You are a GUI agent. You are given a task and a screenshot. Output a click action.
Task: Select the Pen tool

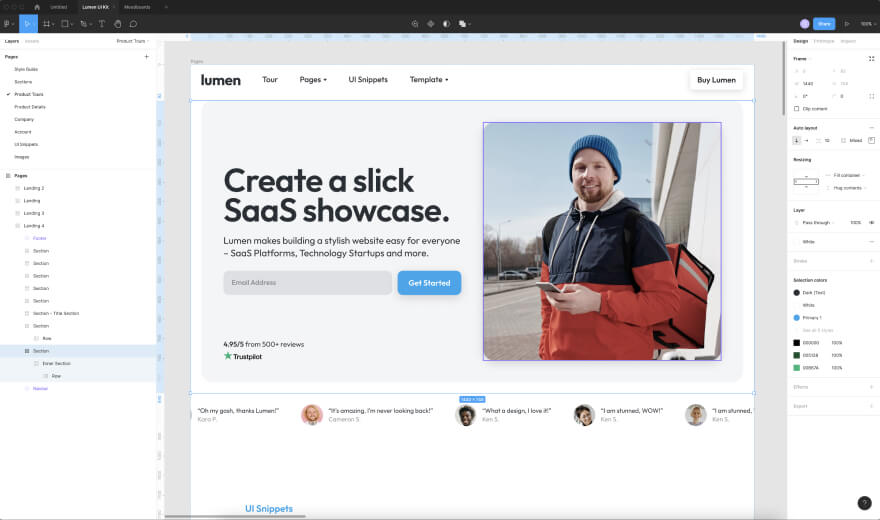click(x=84, y=23)
